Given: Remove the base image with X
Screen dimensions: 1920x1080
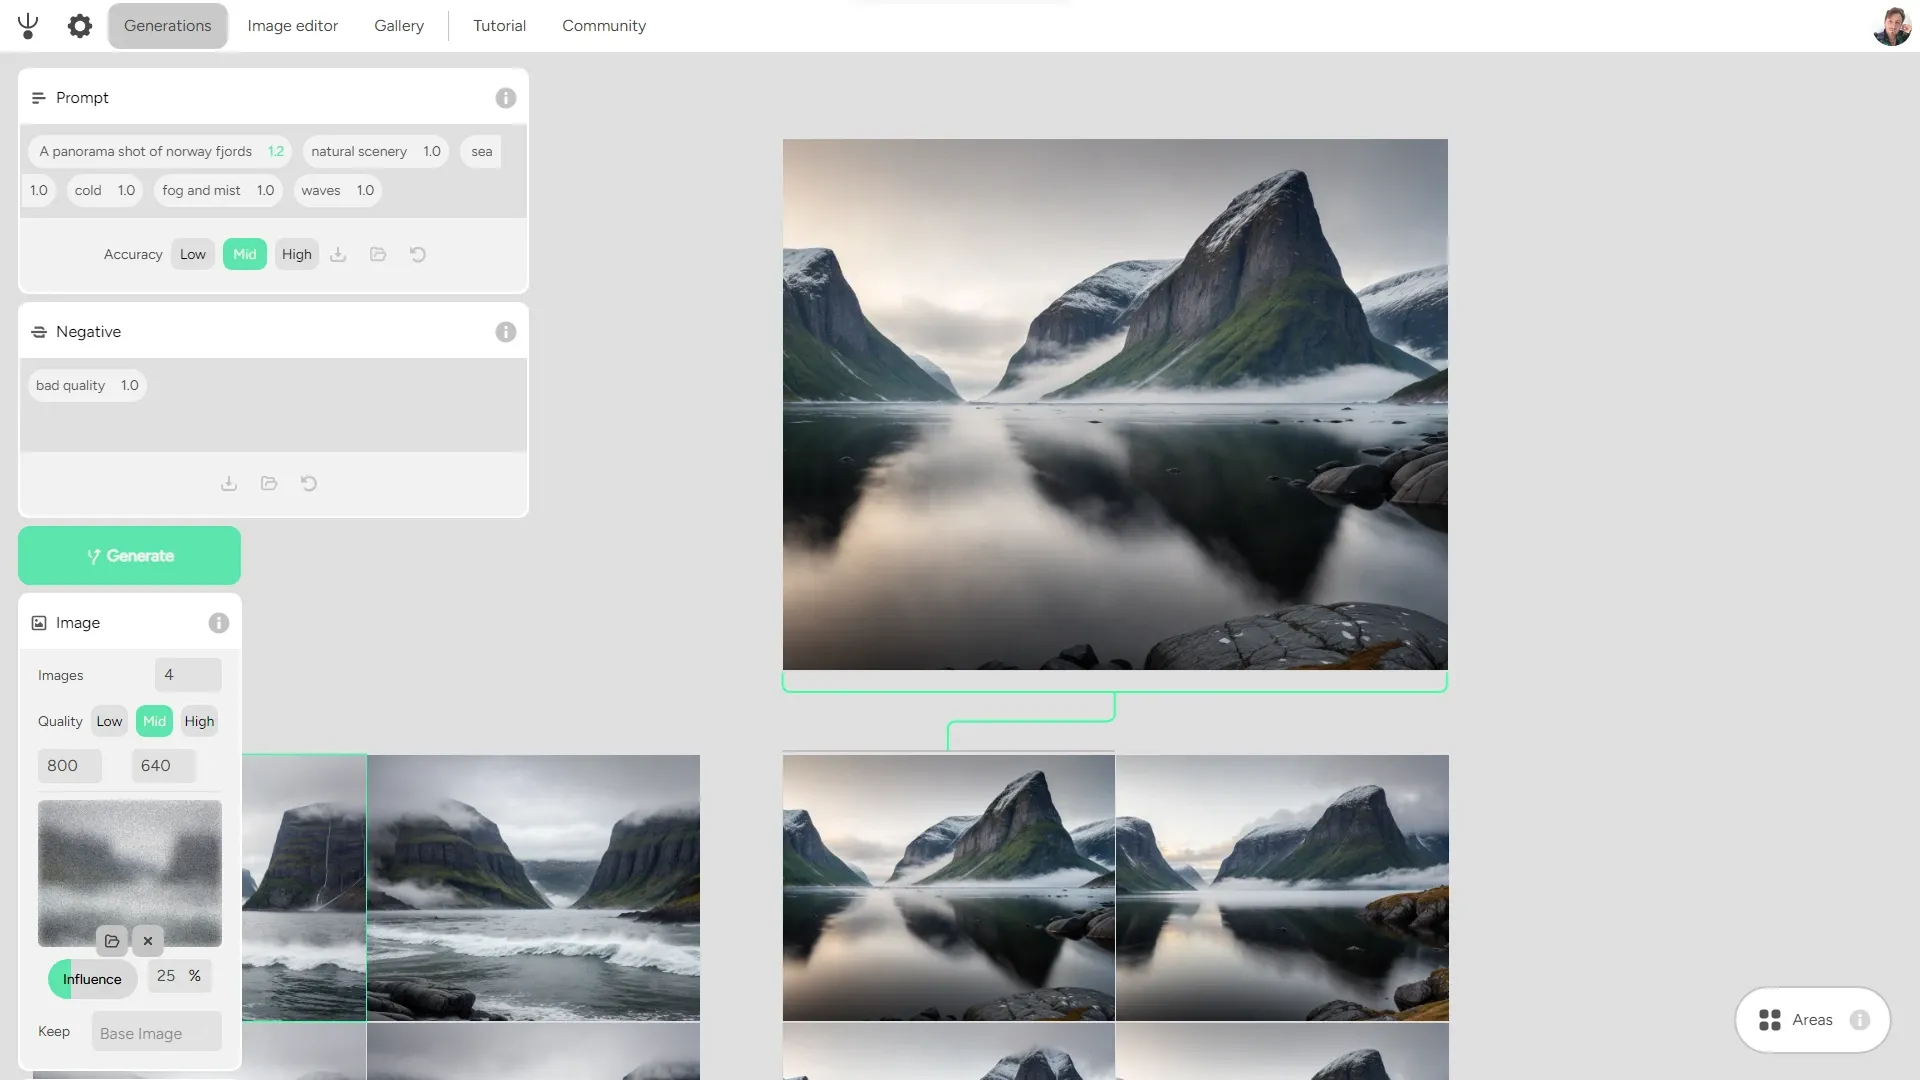Looking at the screenshot, I should coord(148,941).
